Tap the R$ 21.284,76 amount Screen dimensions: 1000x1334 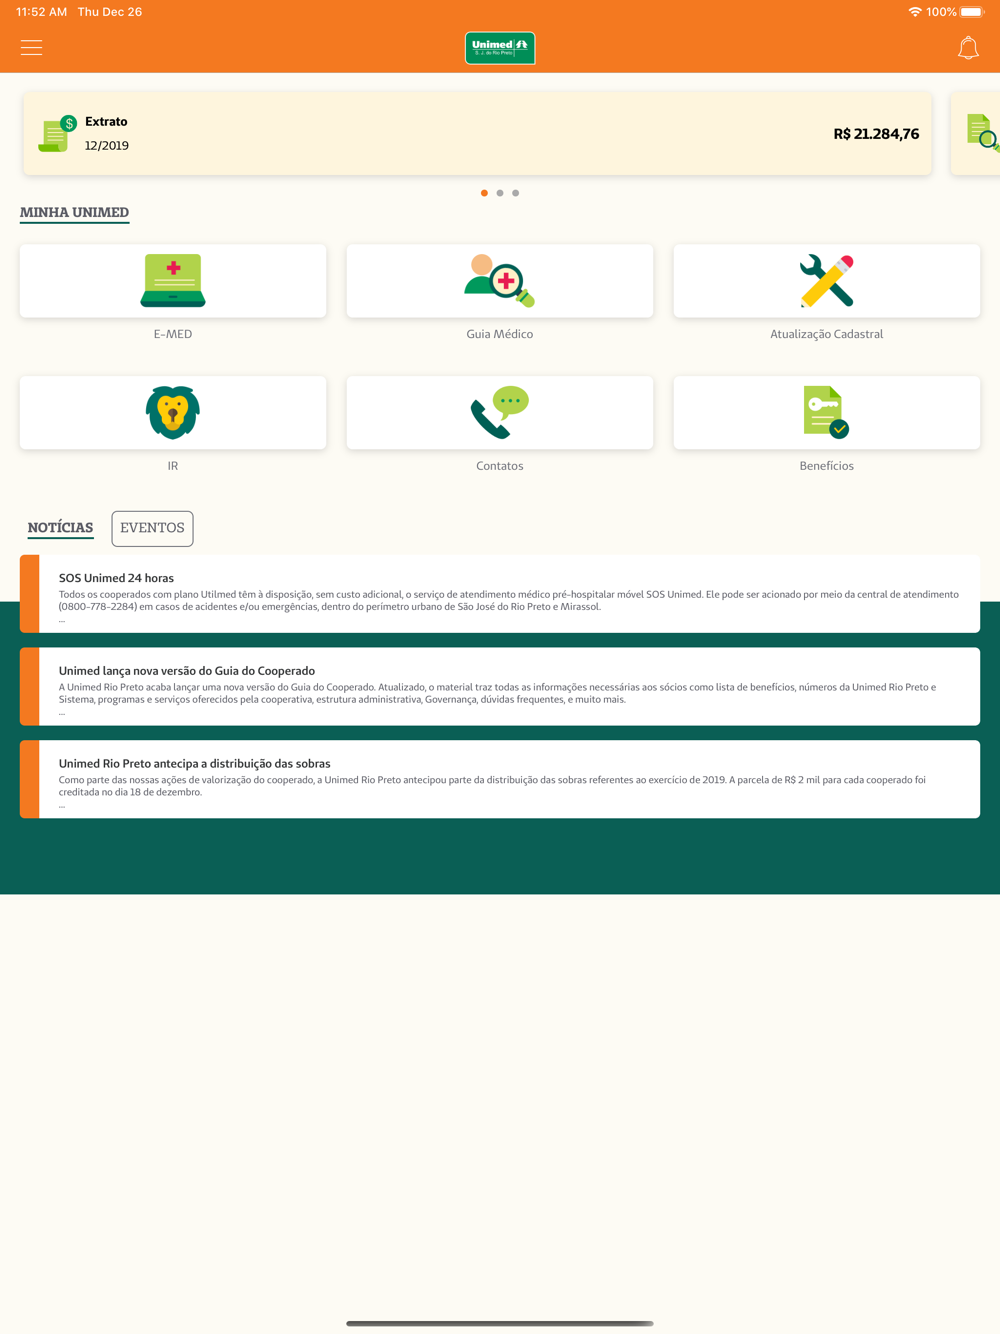[876, 134]
